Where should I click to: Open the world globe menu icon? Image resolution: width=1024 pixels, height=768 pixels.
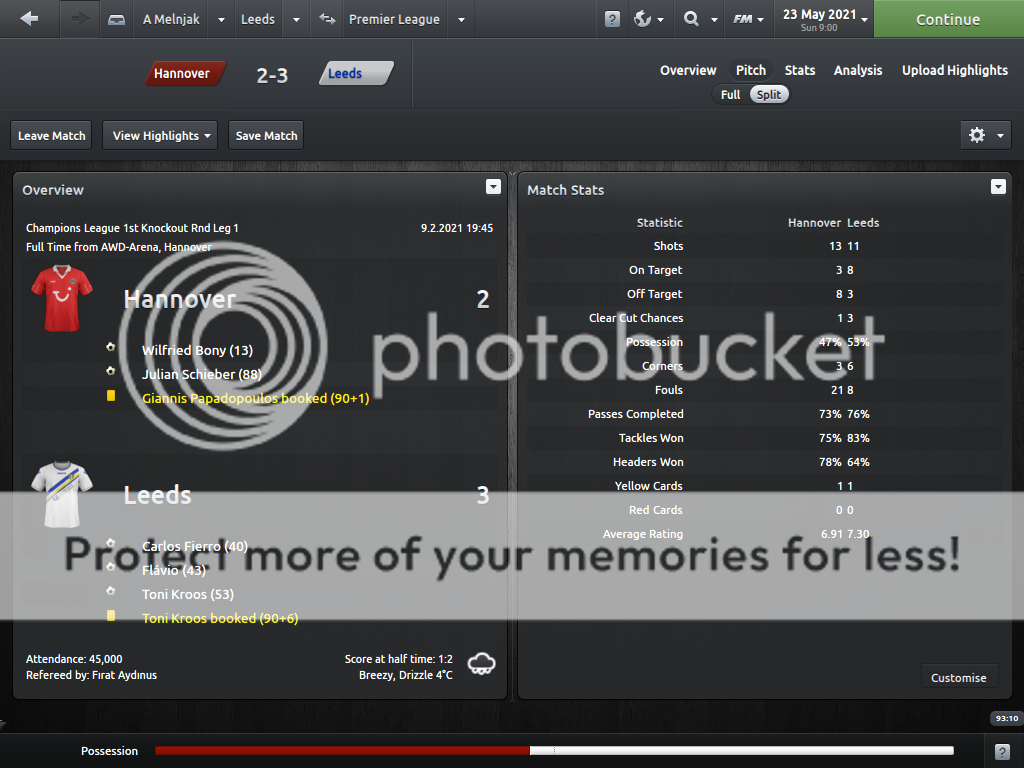643,19
